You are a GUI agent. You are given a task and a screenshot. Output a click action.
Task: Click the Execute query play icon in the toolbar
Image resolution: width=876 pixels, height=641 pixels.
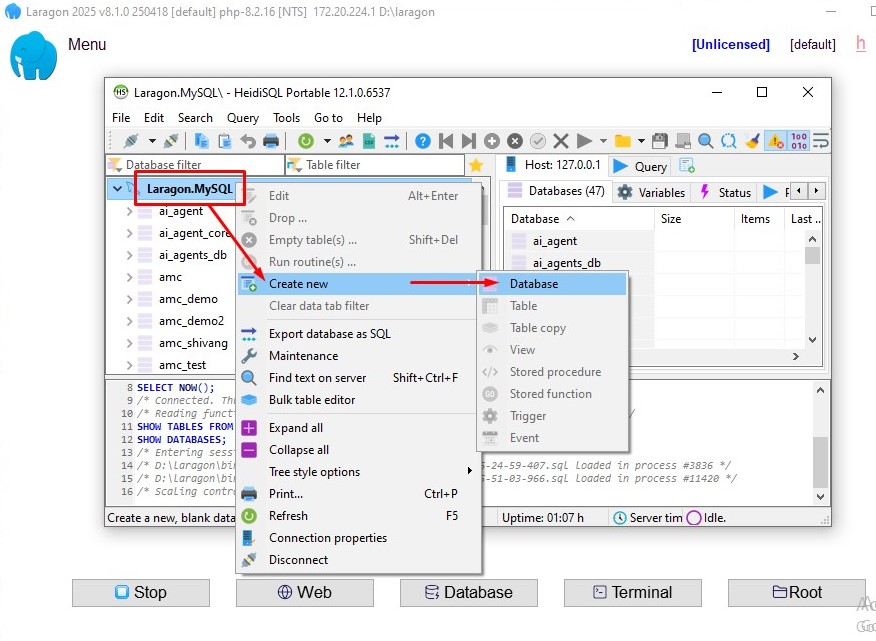click(584, 141)
